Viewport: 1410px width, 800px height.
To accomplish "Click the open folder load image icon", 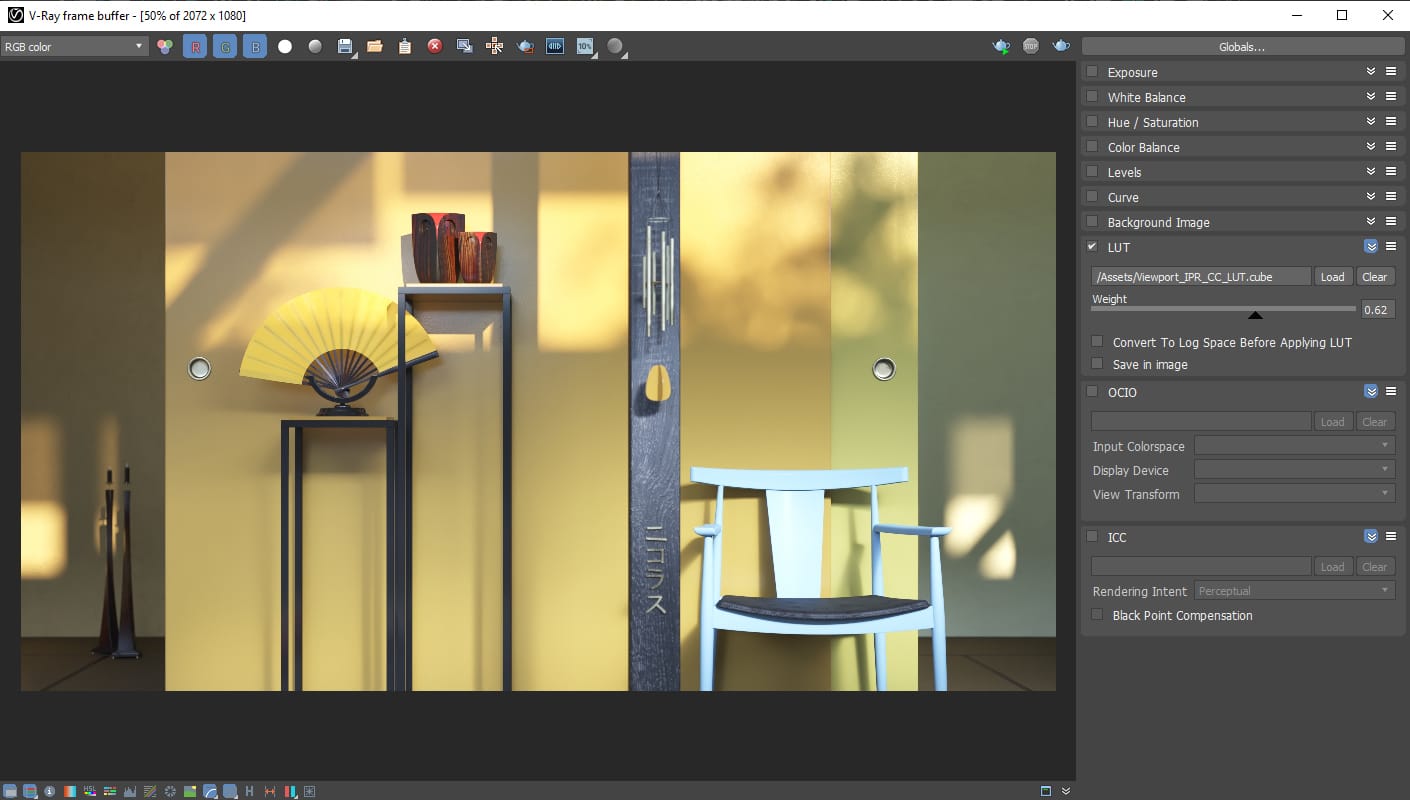I will pos(375,46).
